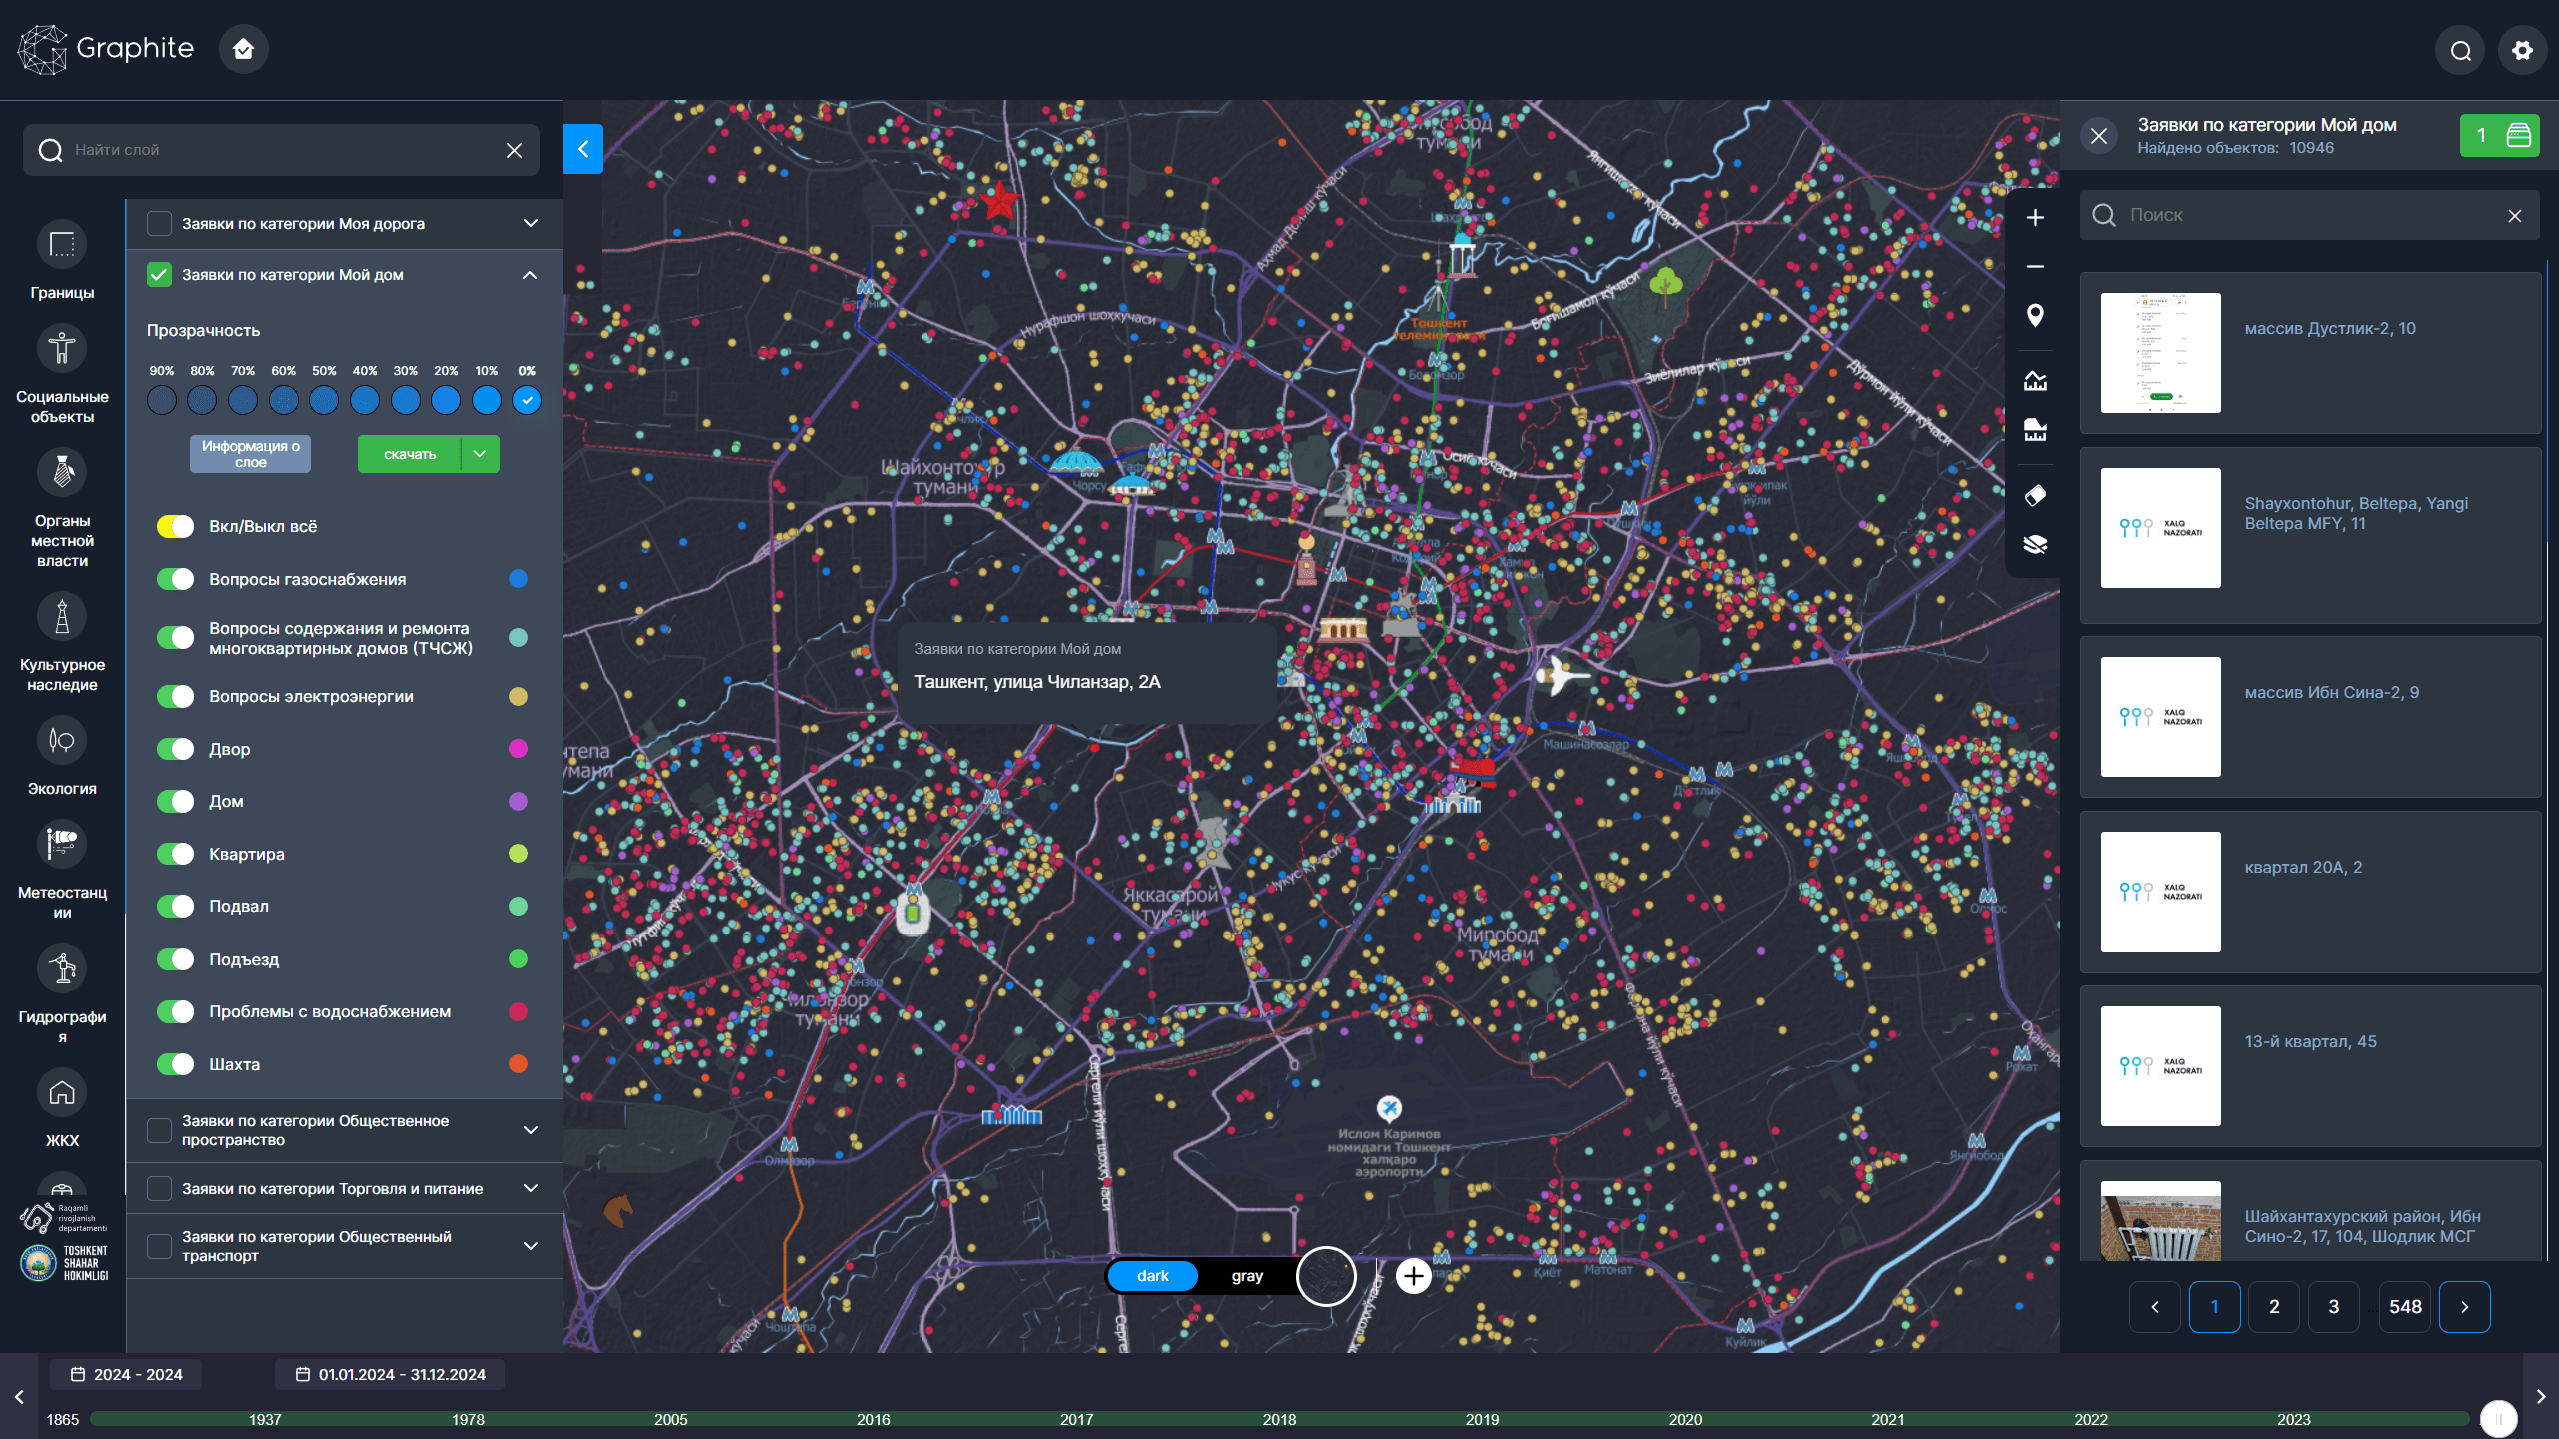
Task: Switch basemap to gray style
Action: click(x=1246, y=1276)
